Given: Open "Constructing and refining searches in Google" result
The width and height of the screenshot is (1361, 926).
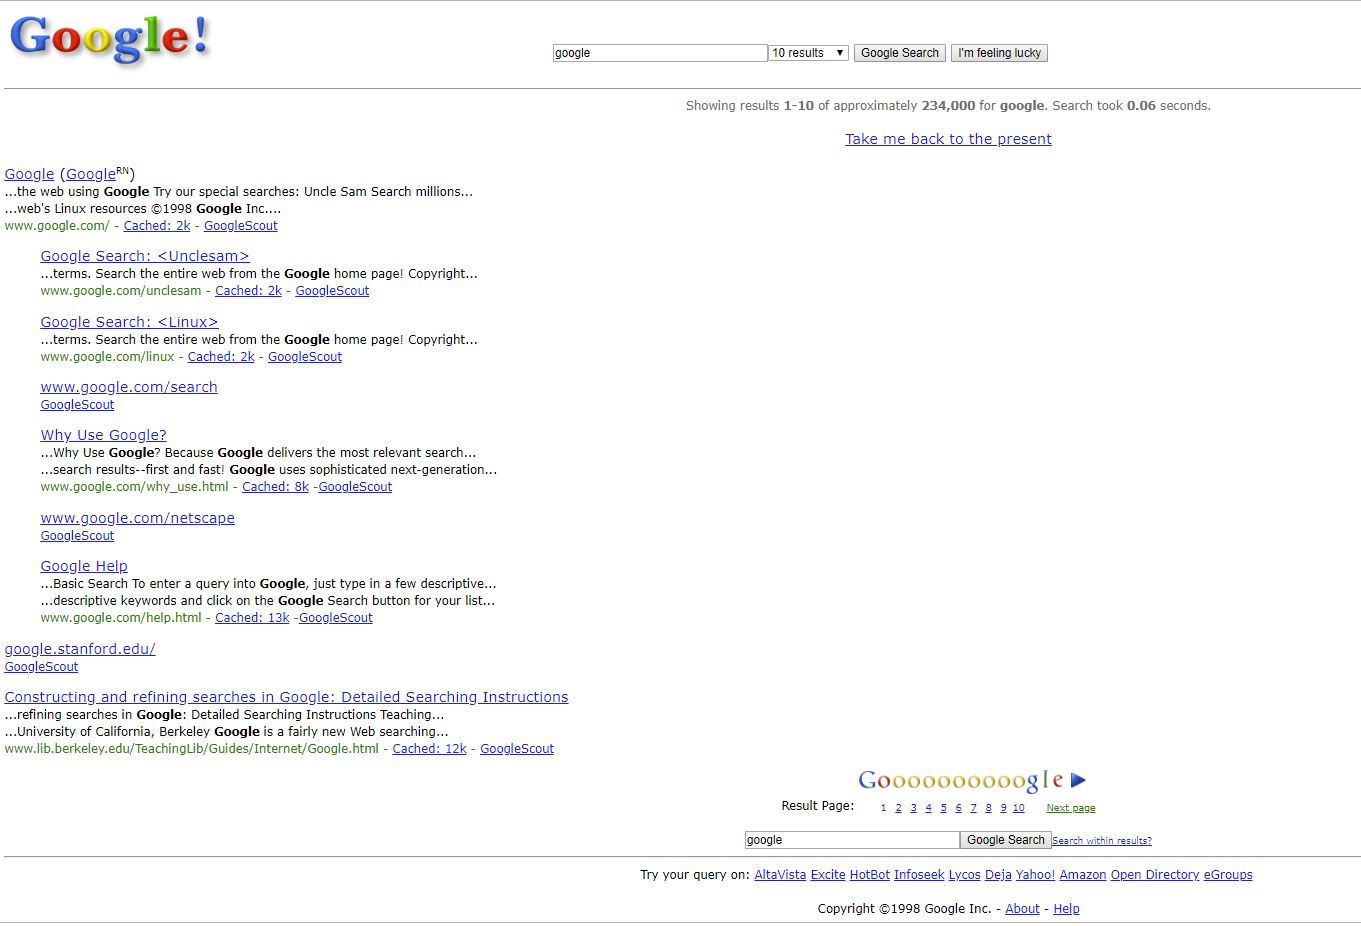Looking at the screenshot, I should coord(286,697).
